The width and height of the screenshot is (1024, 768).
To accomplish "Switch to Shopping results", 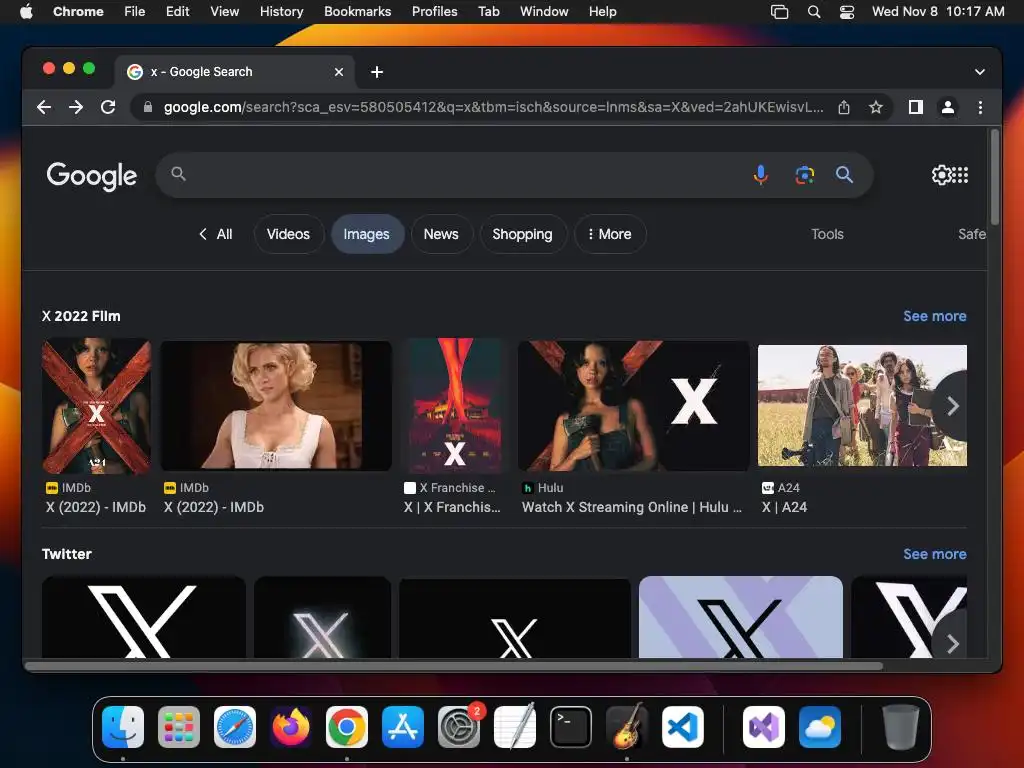I will click(x=522, y=234).
